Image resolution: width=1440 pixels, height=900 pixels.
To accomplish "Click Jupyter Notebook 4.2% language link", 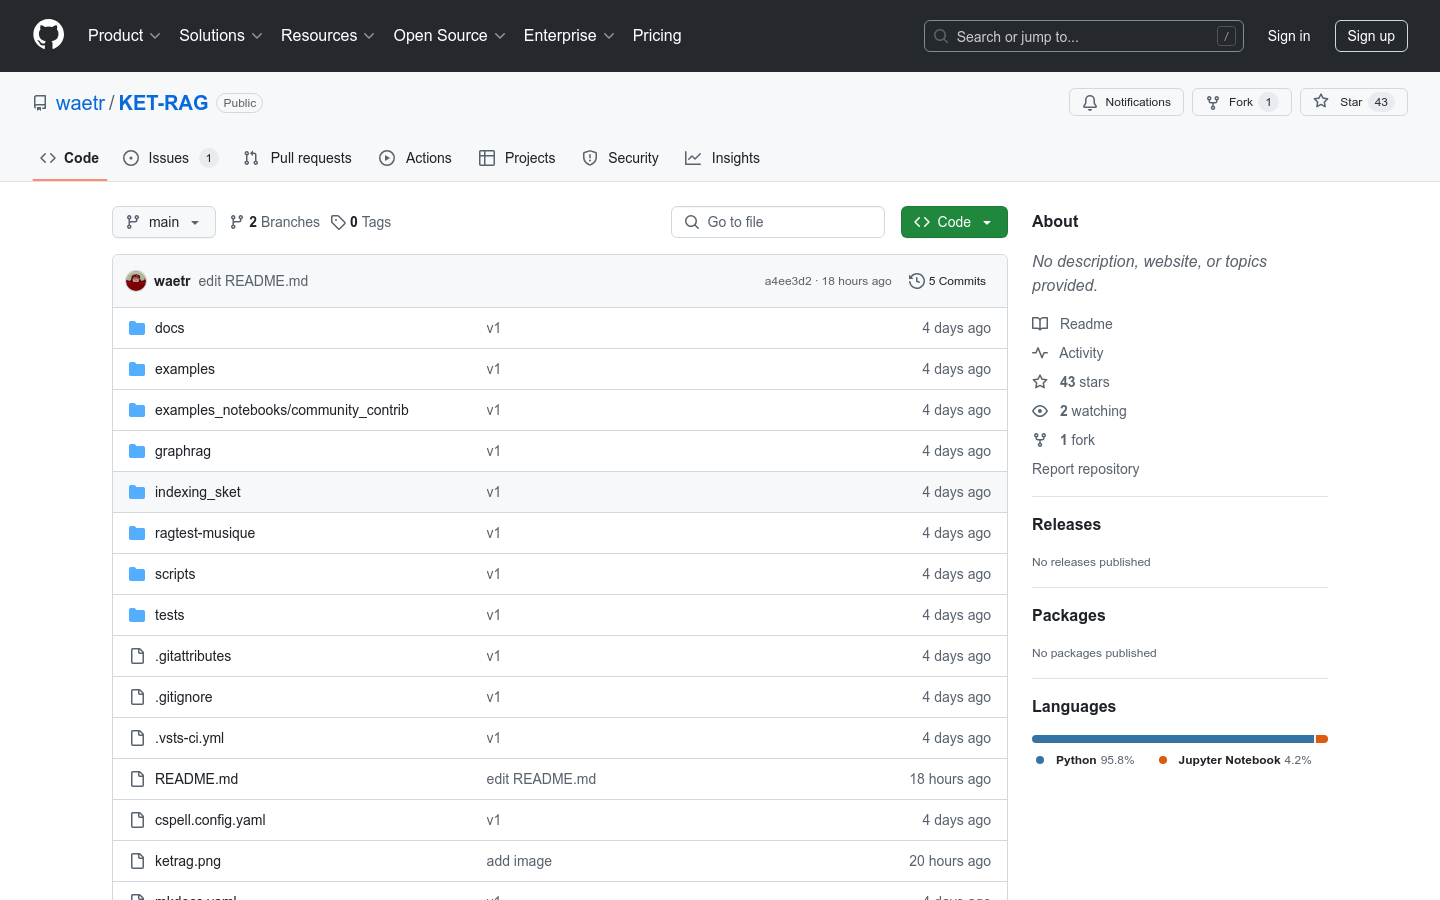I will (1235, 760).
